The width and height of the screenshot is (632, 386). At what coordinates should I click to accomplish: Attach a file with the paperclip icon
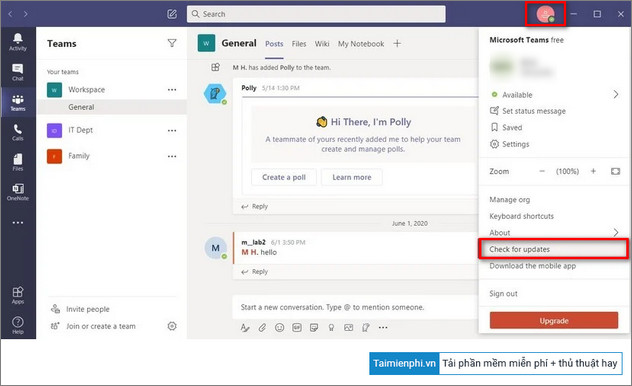pos(262,328)
